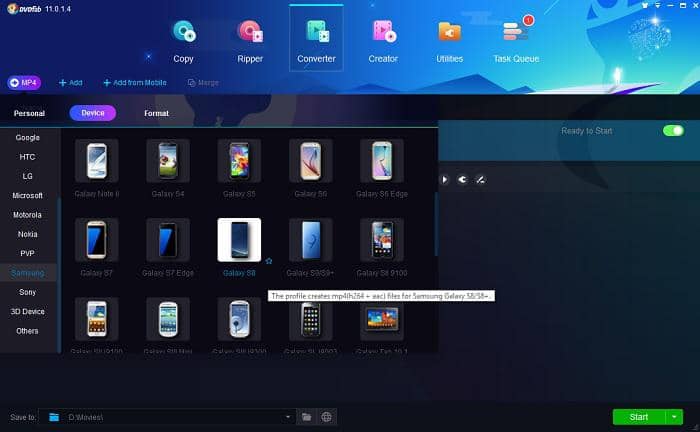The height and width of the screenshot is (432, 700).
Task: Click the t-shirt skin icon in title bar
Action: (x=645, y=5)
